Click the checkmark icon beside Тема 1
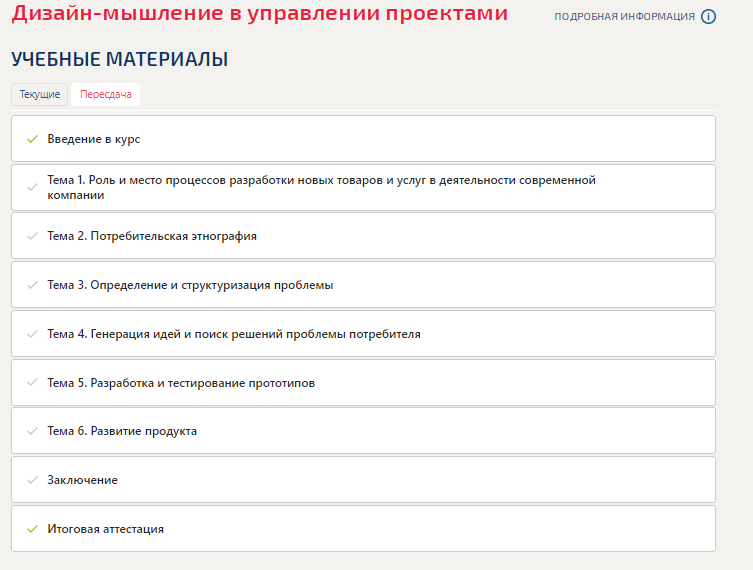 pos(32,188)
